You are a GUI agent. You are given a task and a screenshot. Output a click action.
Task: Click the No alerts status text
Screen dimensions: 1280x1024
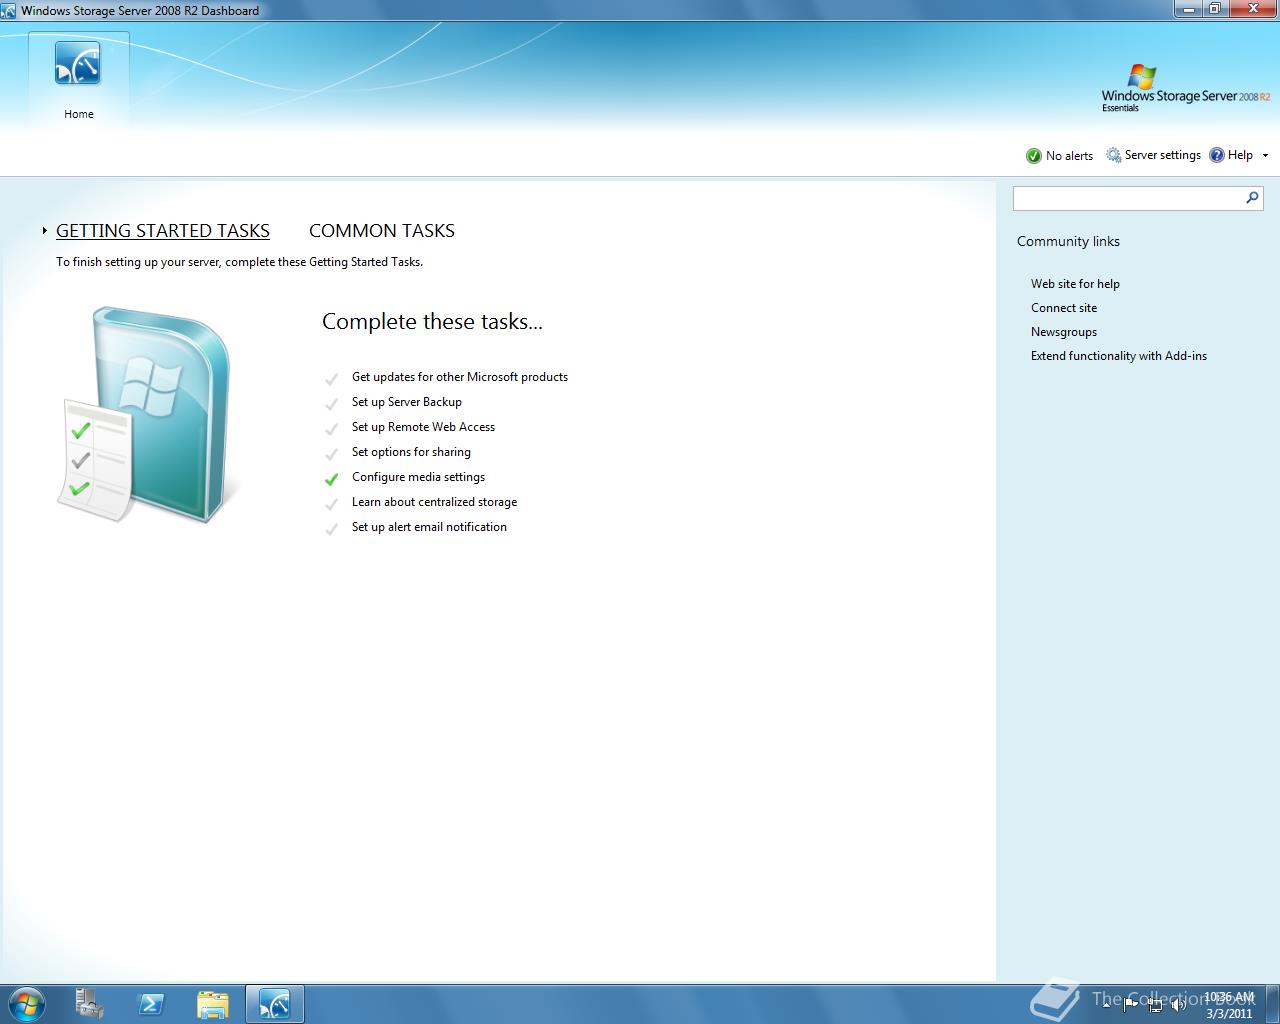pos(1069,156)
